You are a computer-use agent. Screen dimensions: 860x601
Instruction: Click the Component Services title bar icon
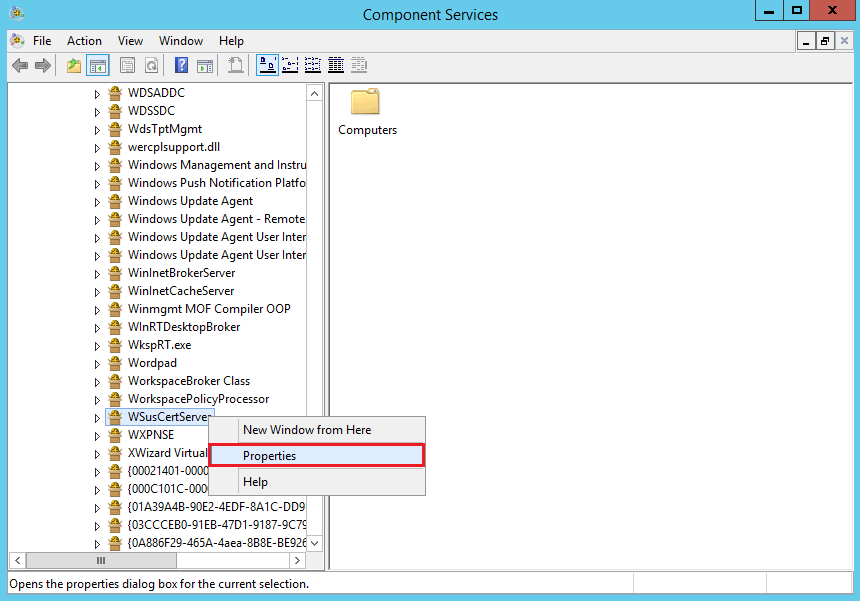pyautogui.click(x=16, y=13)
